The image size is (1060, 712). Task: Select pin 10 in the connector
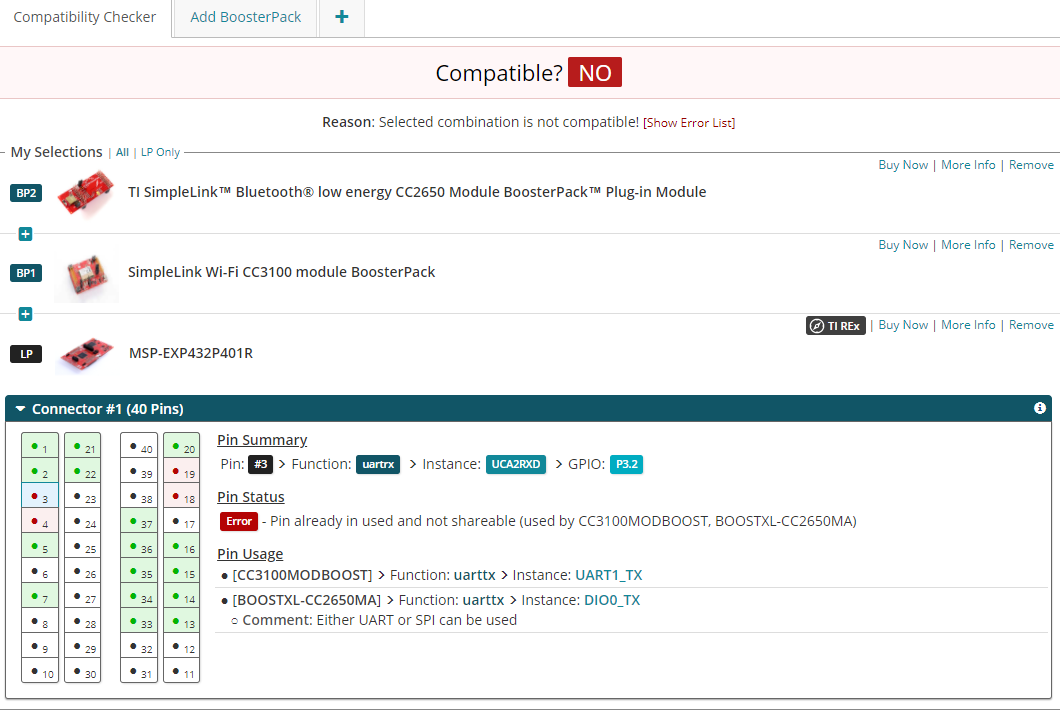[x=40, y=671]
